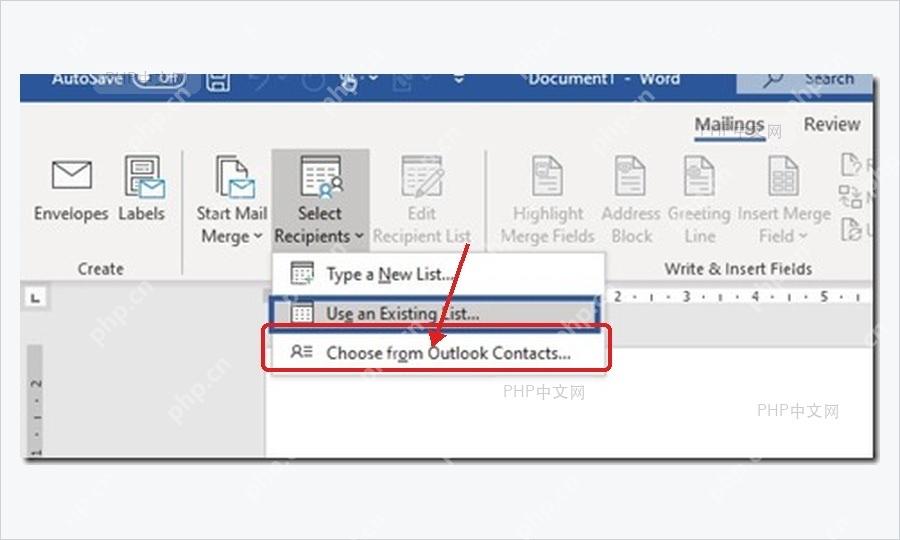Choose Type a New List menu item
Image resolution: width=900 pixels, height=540 pixels.
click(x=437, y=274)
